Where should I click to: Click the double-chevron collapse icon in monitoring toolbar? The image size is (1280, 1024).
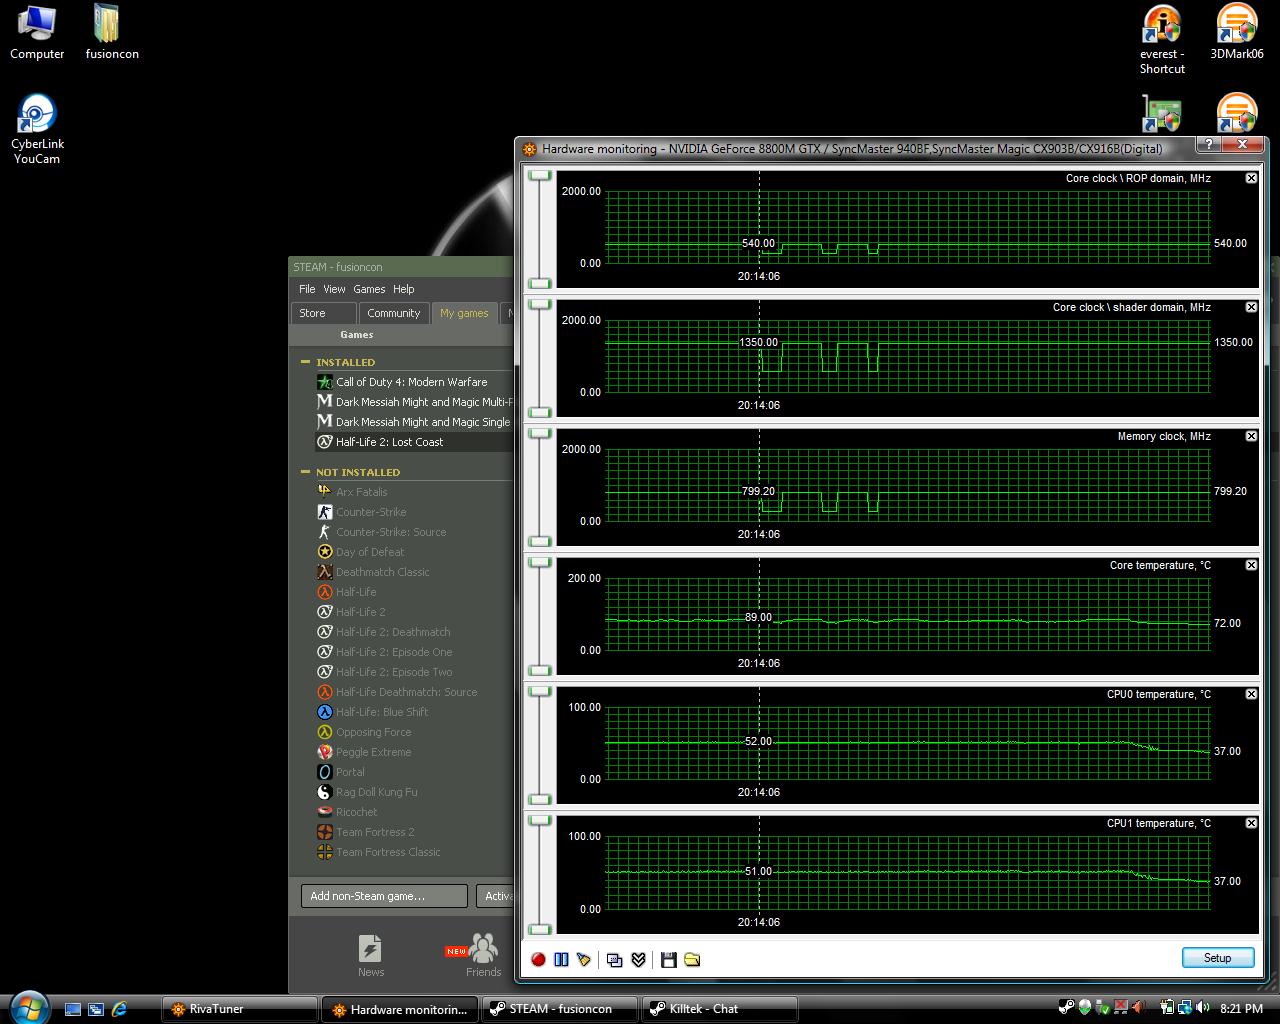(x=638, y=960)
